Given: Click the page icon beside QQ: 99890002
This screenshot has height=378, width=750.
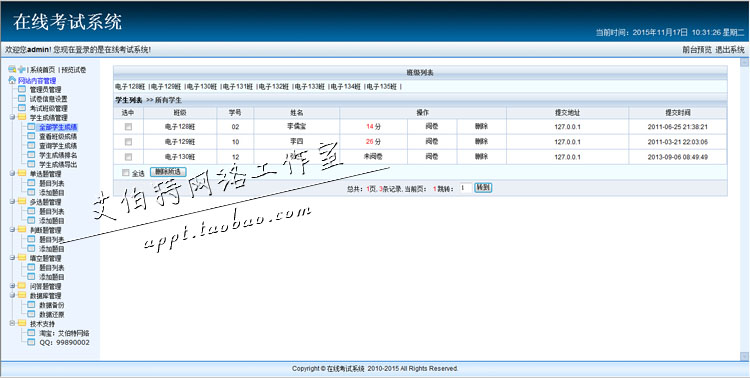Looking at the screenshot, I should (x=31, y=343).
